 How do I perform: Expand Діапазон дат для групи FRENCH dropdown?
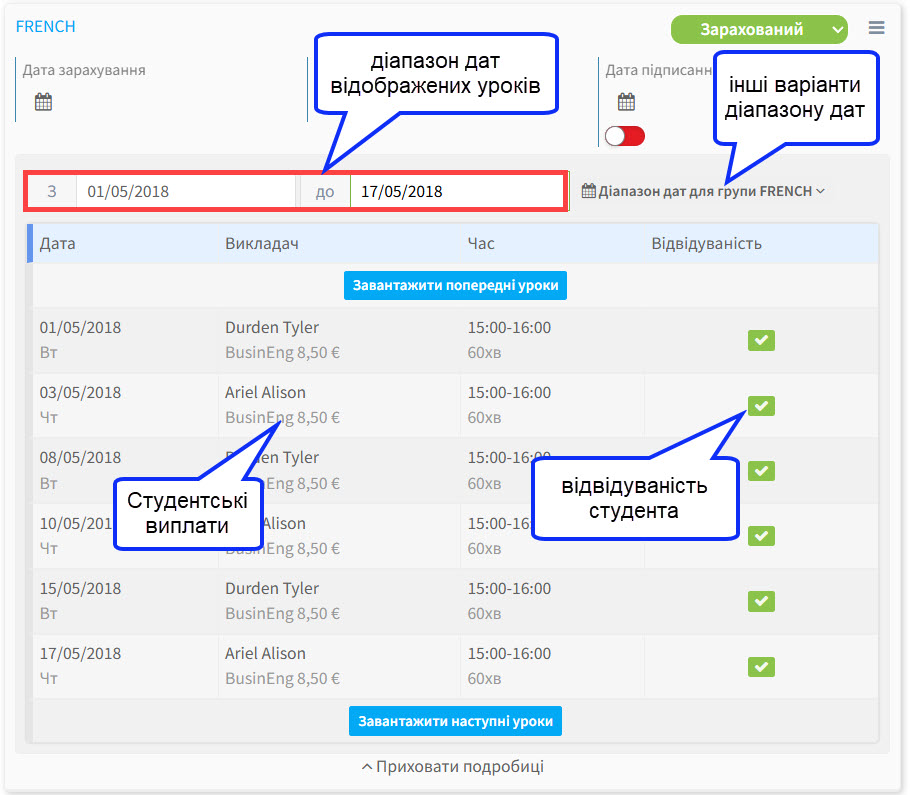704,191
